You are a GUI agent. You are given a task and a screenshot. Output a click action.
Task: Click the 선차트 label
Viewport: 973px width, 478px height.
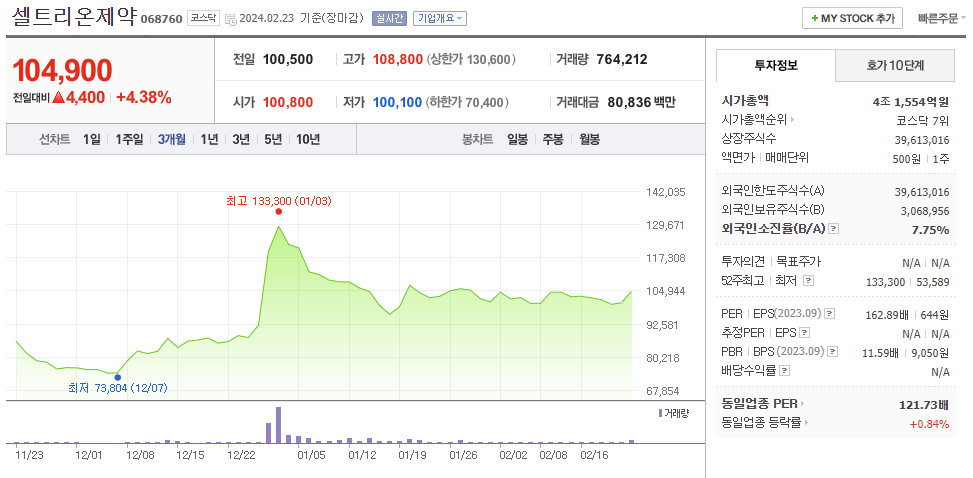[x=55, y=140]
